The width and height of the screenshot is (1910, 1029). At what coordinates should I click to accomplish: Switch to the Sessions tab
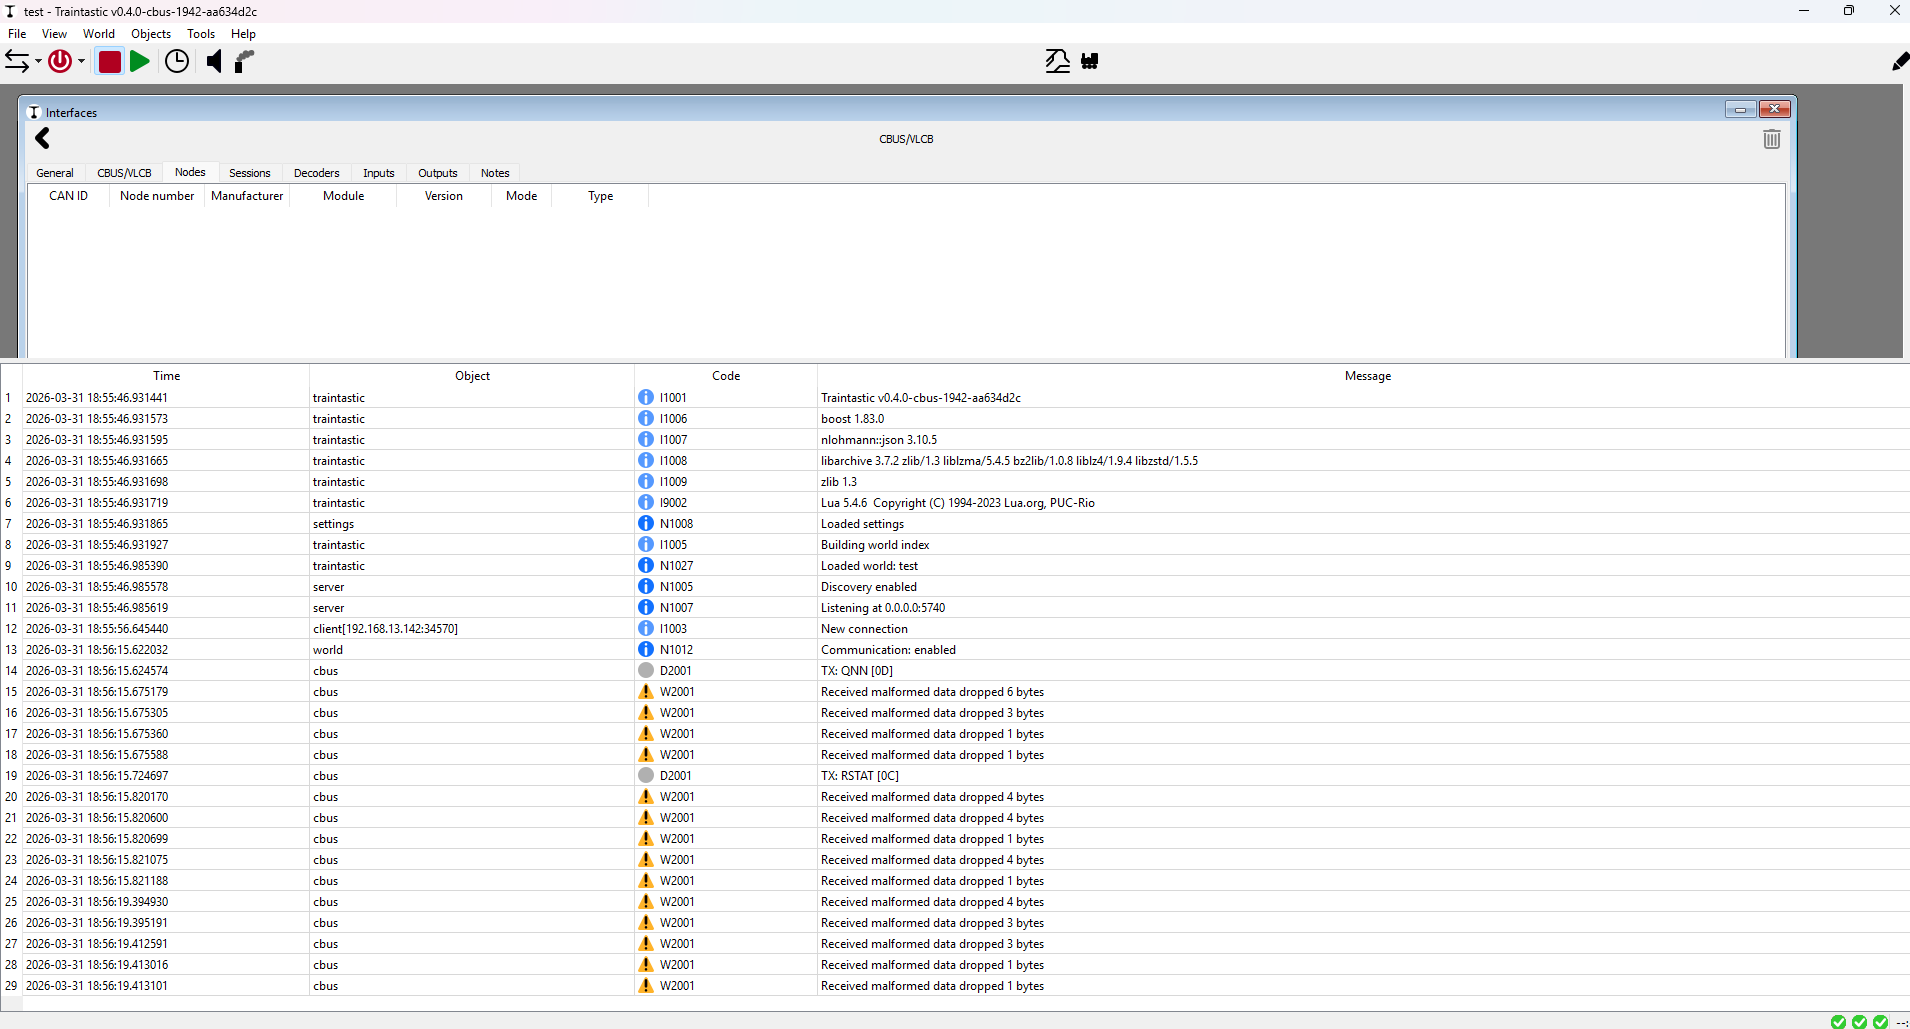pos(249,173)
